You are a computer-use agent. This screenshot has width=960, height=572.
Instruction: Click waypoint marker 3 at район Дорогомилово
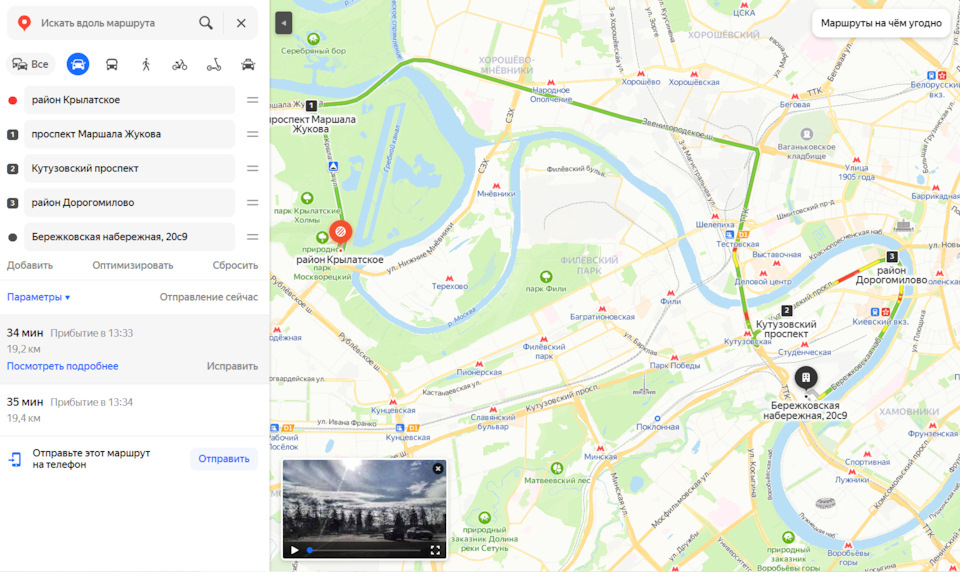tap(892, 257)
